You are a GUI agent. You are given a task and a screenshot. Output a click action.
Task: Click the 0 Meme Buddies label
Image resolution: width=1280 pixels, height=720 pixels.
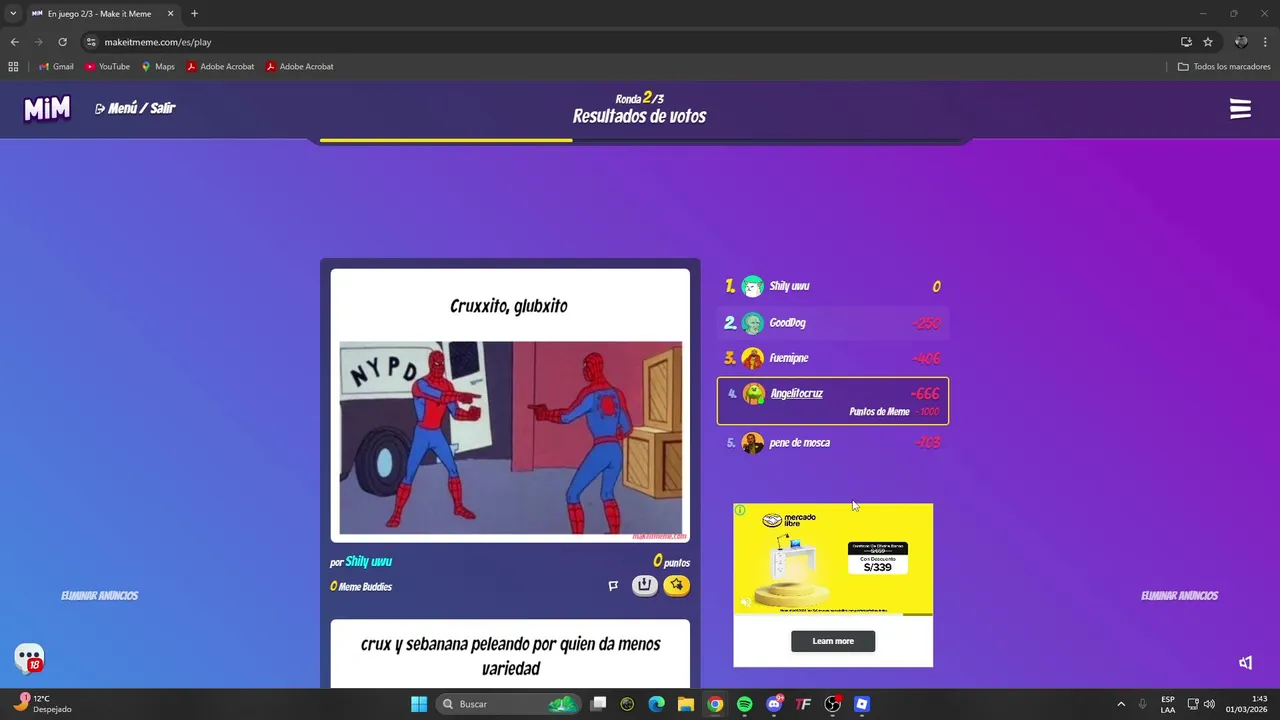click(x=361, y=586)
